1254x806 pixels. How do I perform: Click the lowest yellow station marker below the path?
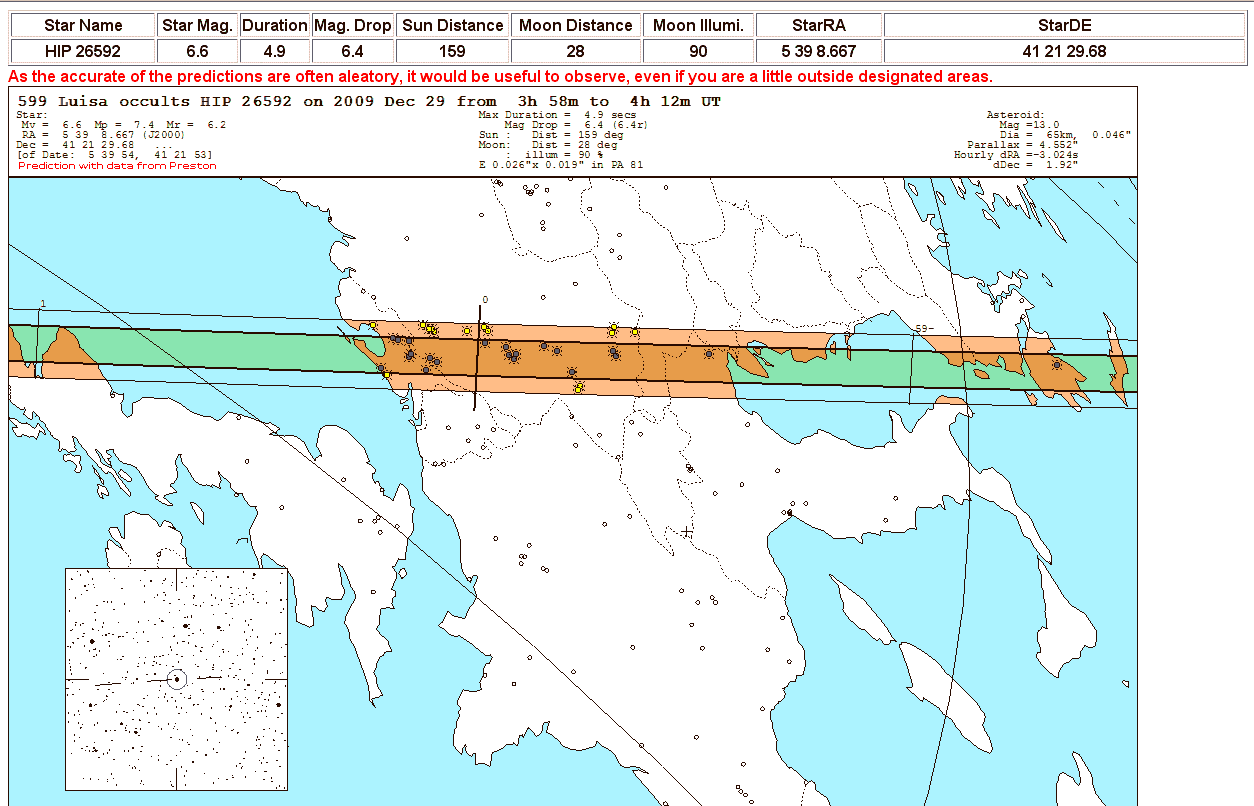(578, 388)
